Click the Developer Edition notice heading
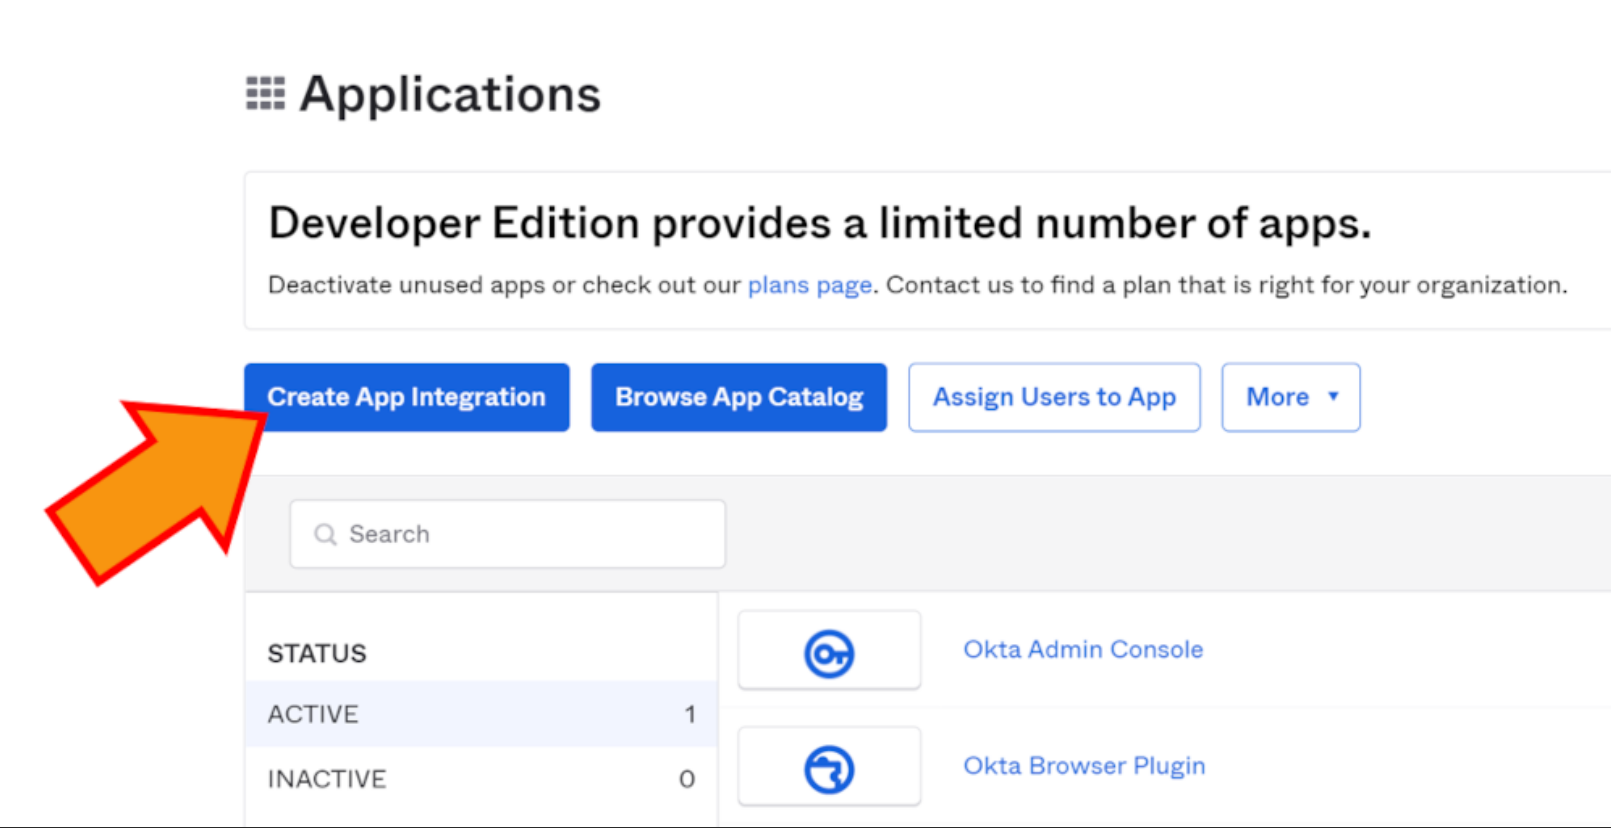This screenshot has height=828, width=1611. click(819, 223)
